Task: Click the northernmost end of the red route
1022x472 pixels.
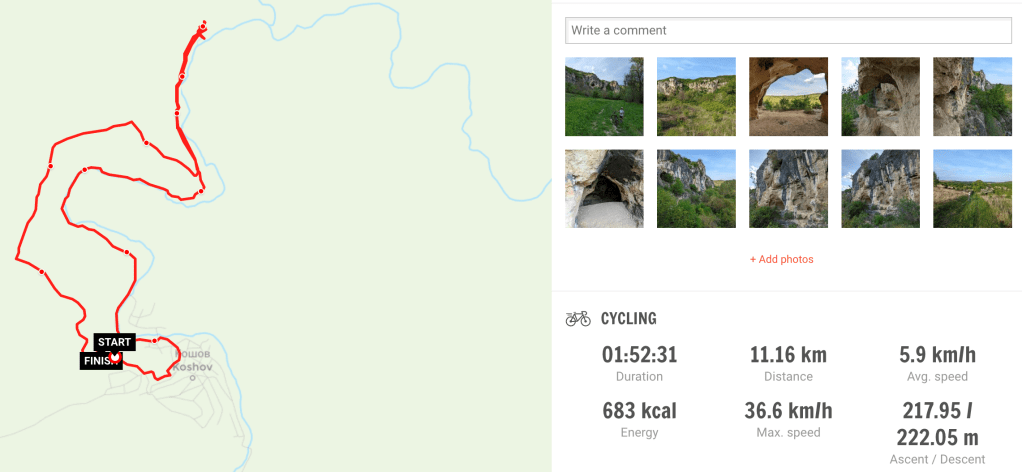Action: click(204, 22)
